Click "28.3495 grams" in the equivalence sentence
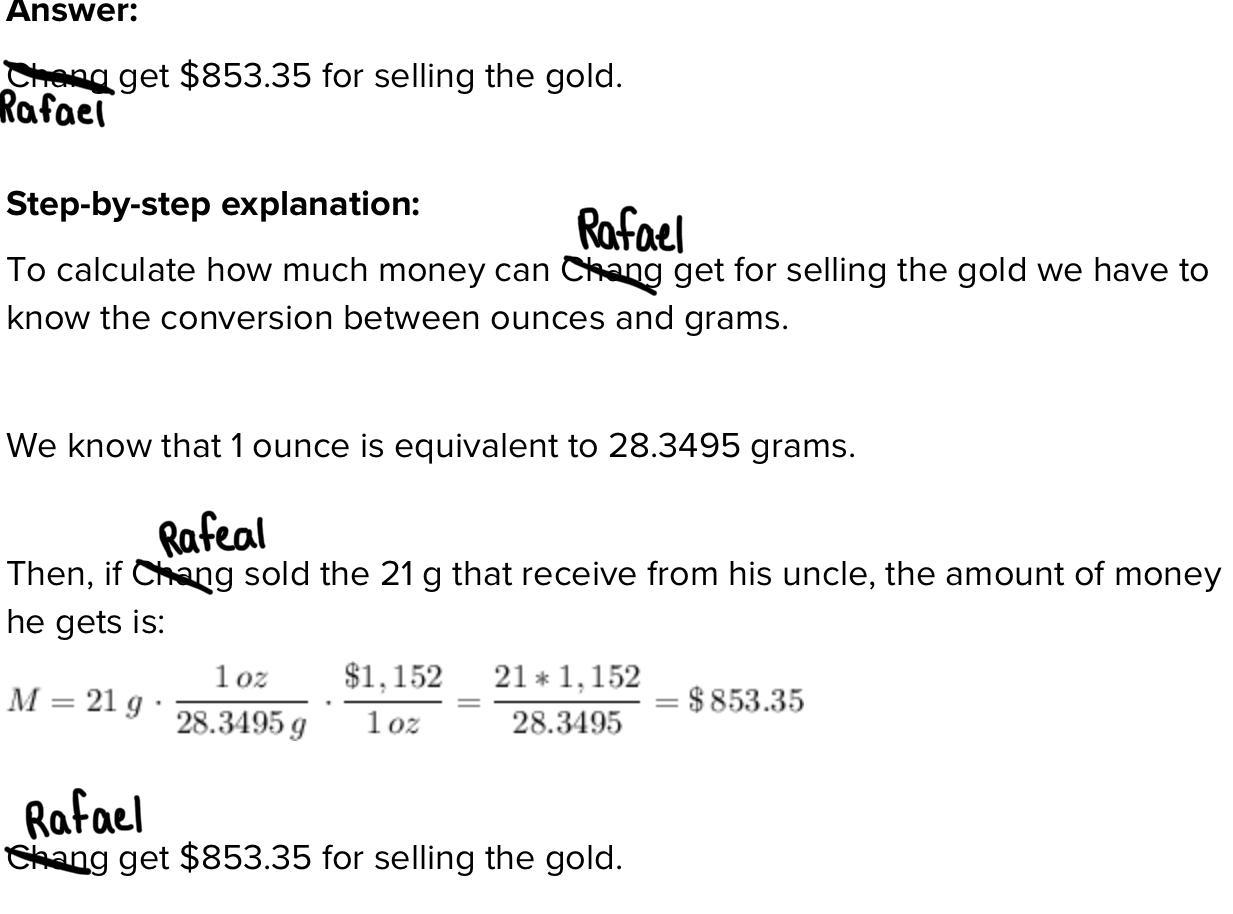This screenshot has height=914, width=1233. coord(731,446)
